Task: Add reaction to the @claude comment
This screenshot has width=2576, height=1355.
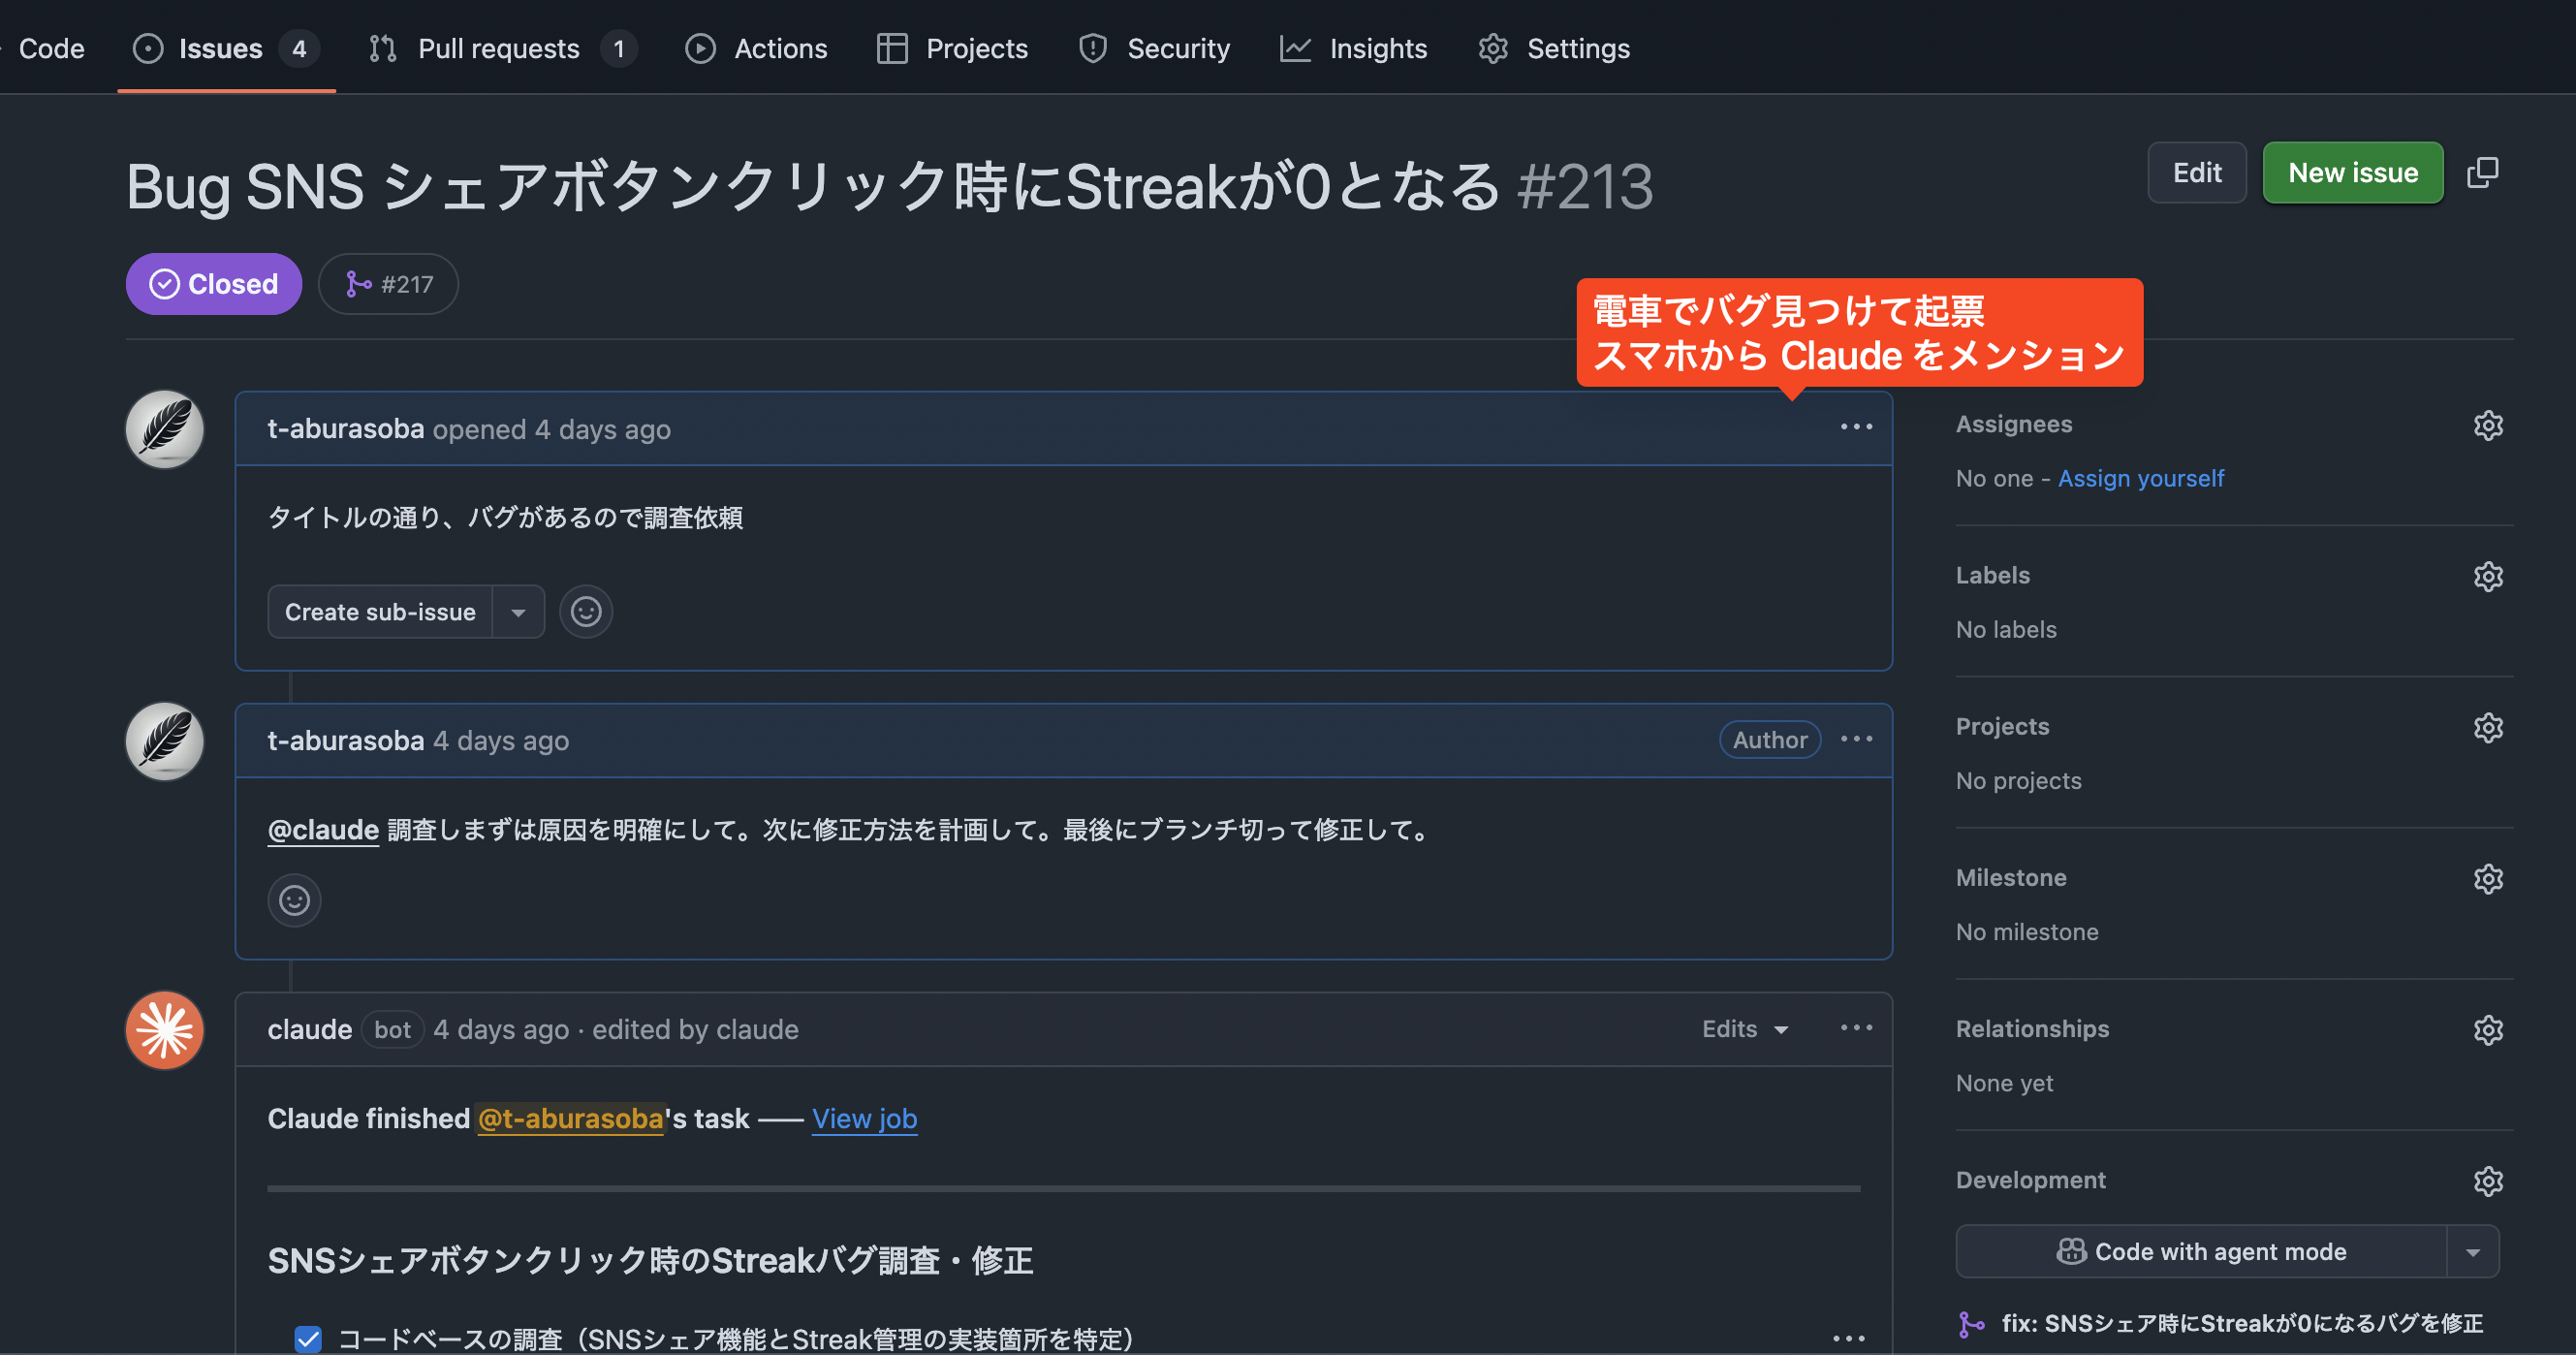Action: coord(294,901)
